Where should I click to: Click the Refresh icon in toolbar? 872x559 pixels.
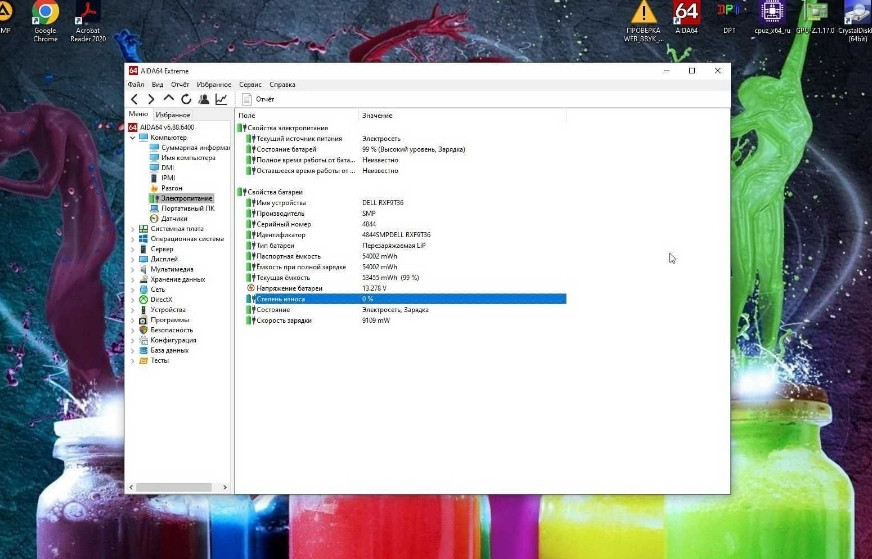pyautogui.click(x=186, y=99)
